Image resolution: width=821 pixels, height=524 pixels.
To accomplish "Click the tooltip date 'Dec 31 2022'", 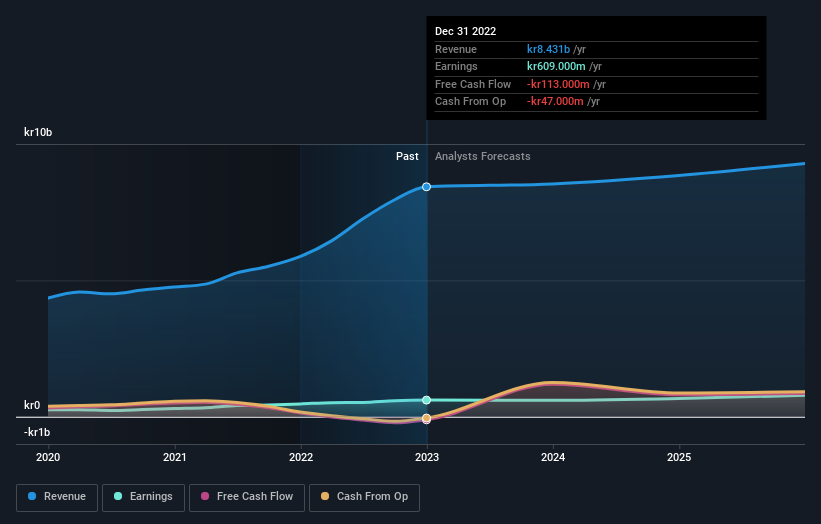I will (465, 31).
